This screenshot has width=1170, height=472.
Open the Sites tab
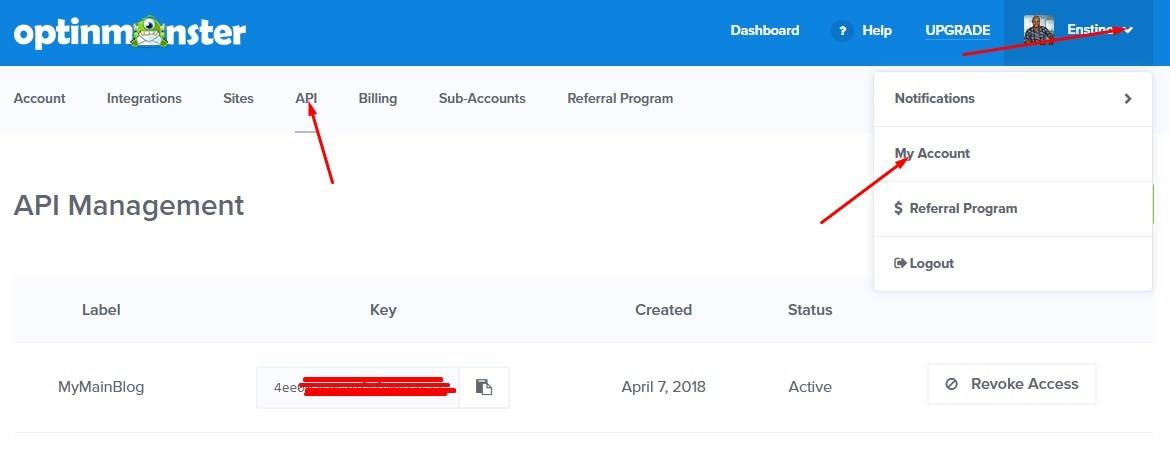(x=238, y=98)
